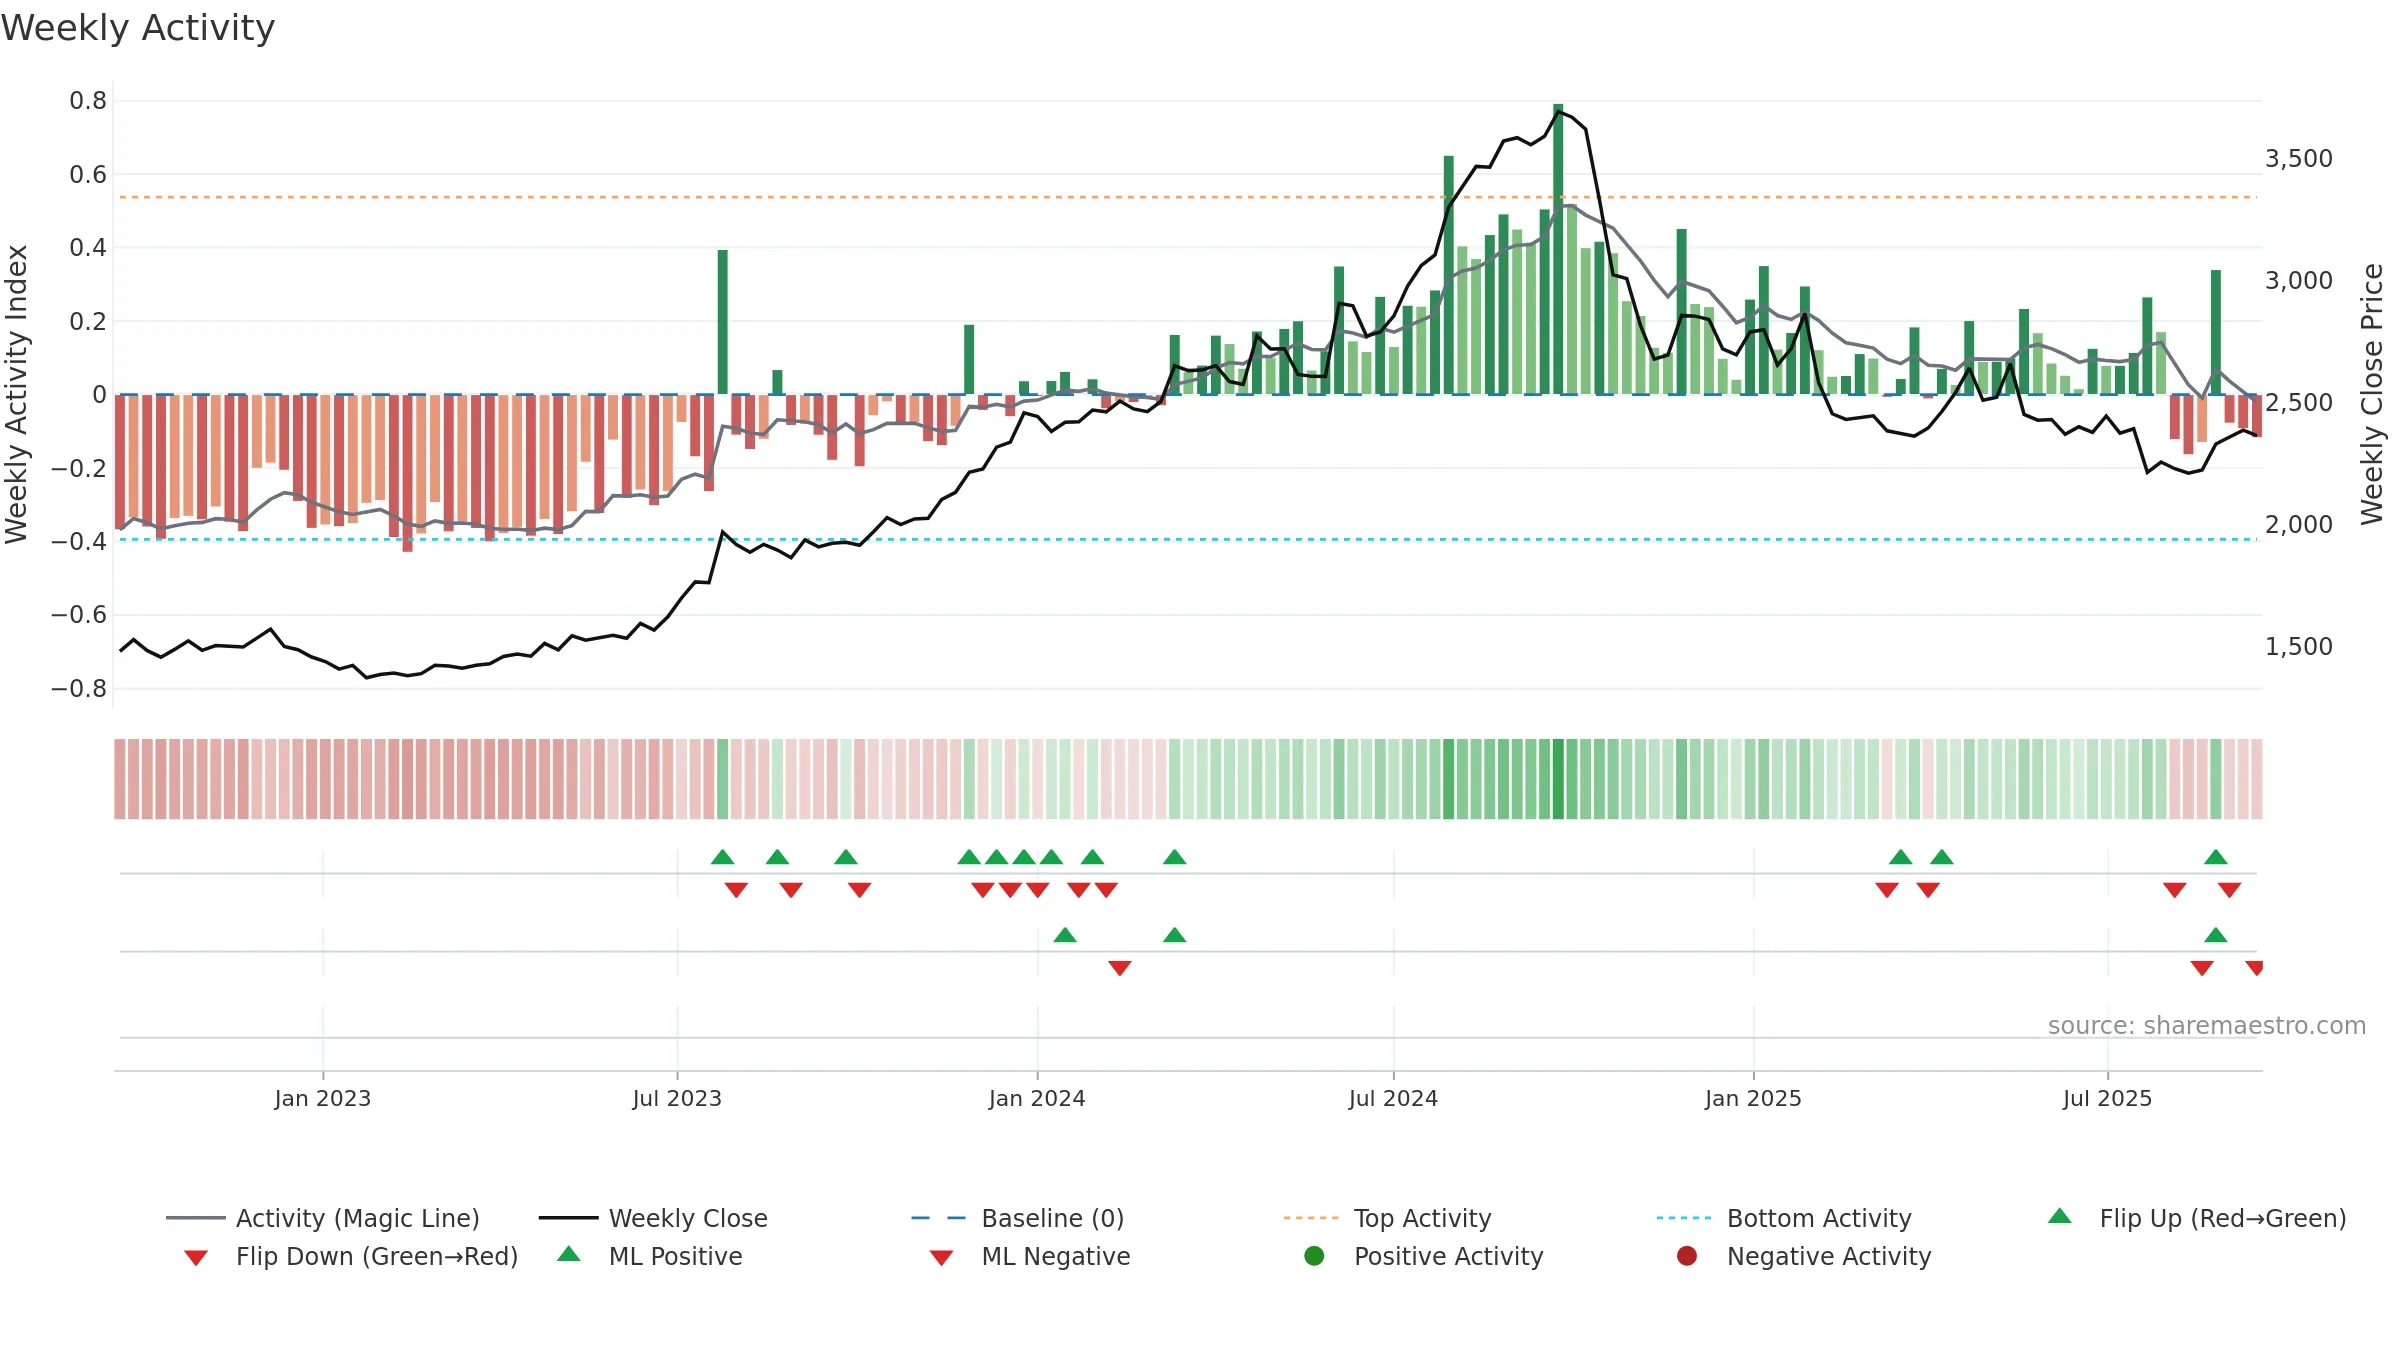This screenshot has width=2400, height=1350.
Task: Click the 2,000 price axis label
Action: 2299,524
